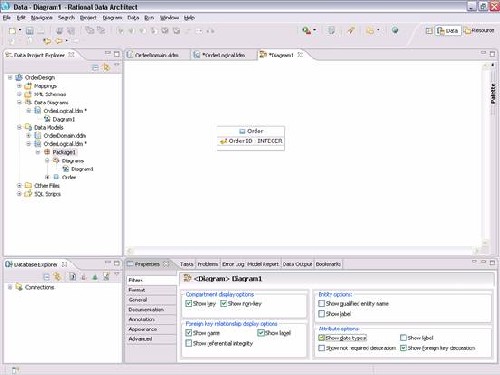Minimize the Data Project Explorer panel
Screen dimensions: 500x375
[108, 53]
